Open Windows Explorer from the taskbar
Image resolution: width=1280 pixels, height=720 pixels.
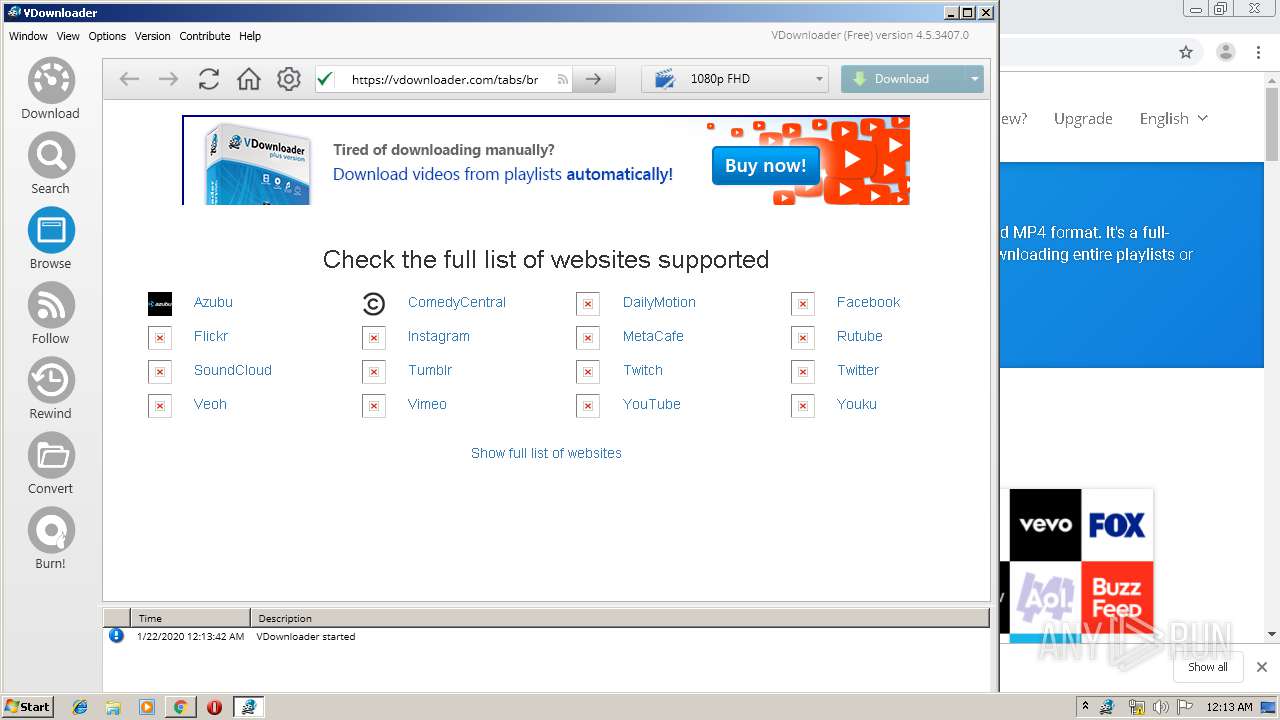(x=113, y=707)
